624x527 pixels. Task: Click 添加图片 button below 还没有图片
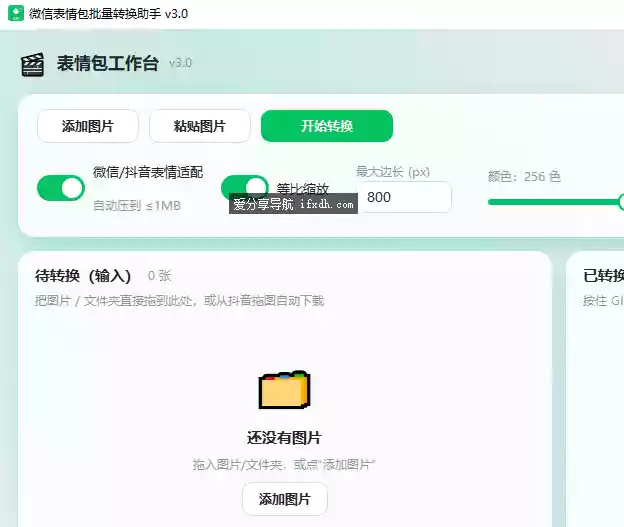[x=285, y=499]
